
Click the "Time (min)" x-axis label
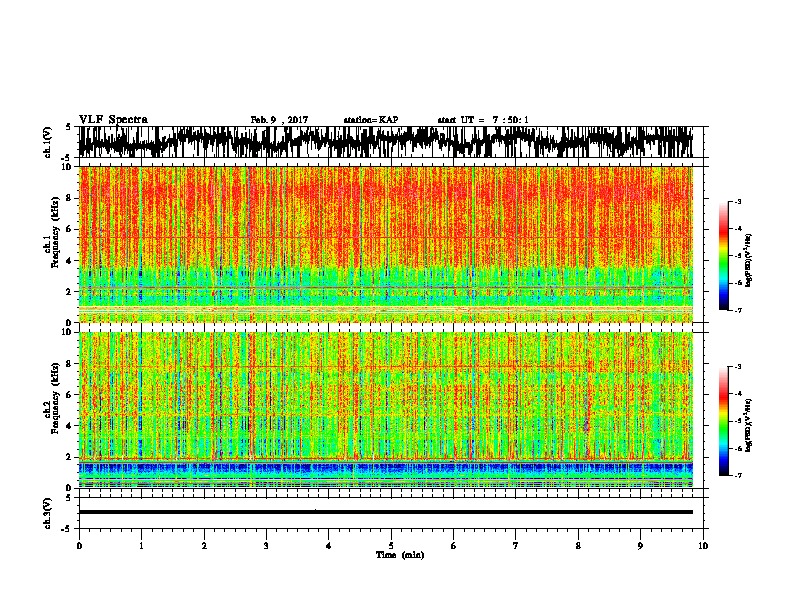400,555
